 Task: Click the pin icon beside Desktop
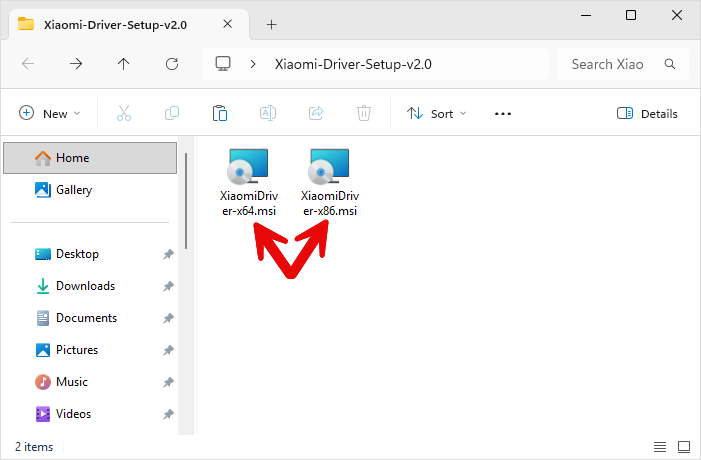pos(169,254)
